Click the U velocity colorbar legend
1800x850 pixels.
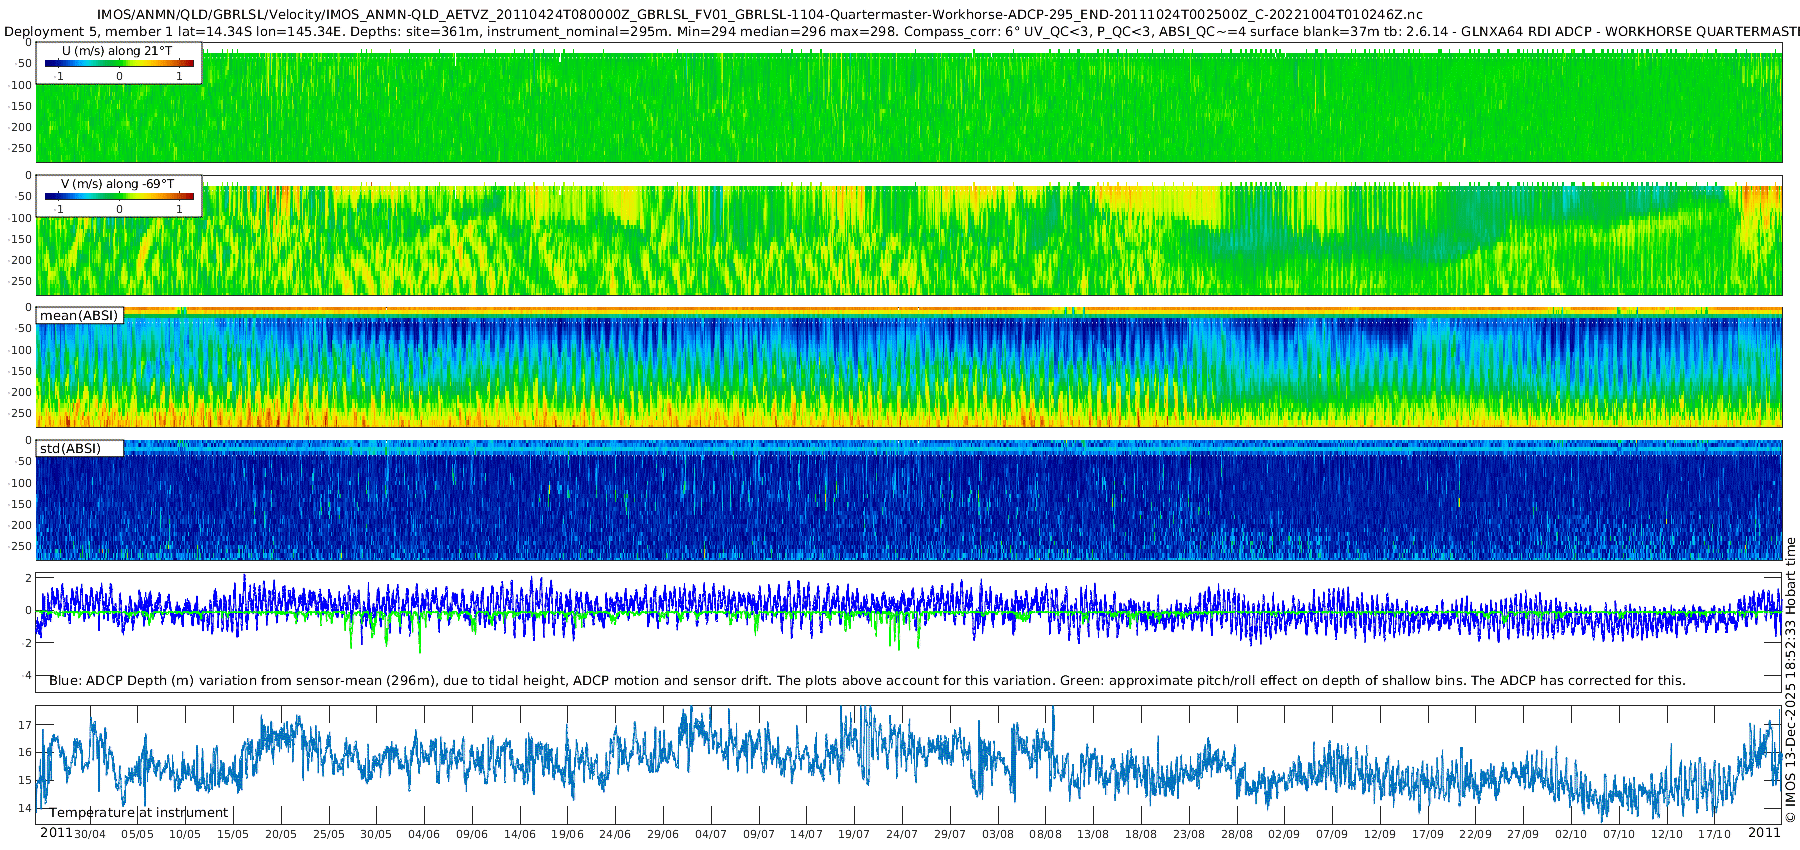[119, 63]
